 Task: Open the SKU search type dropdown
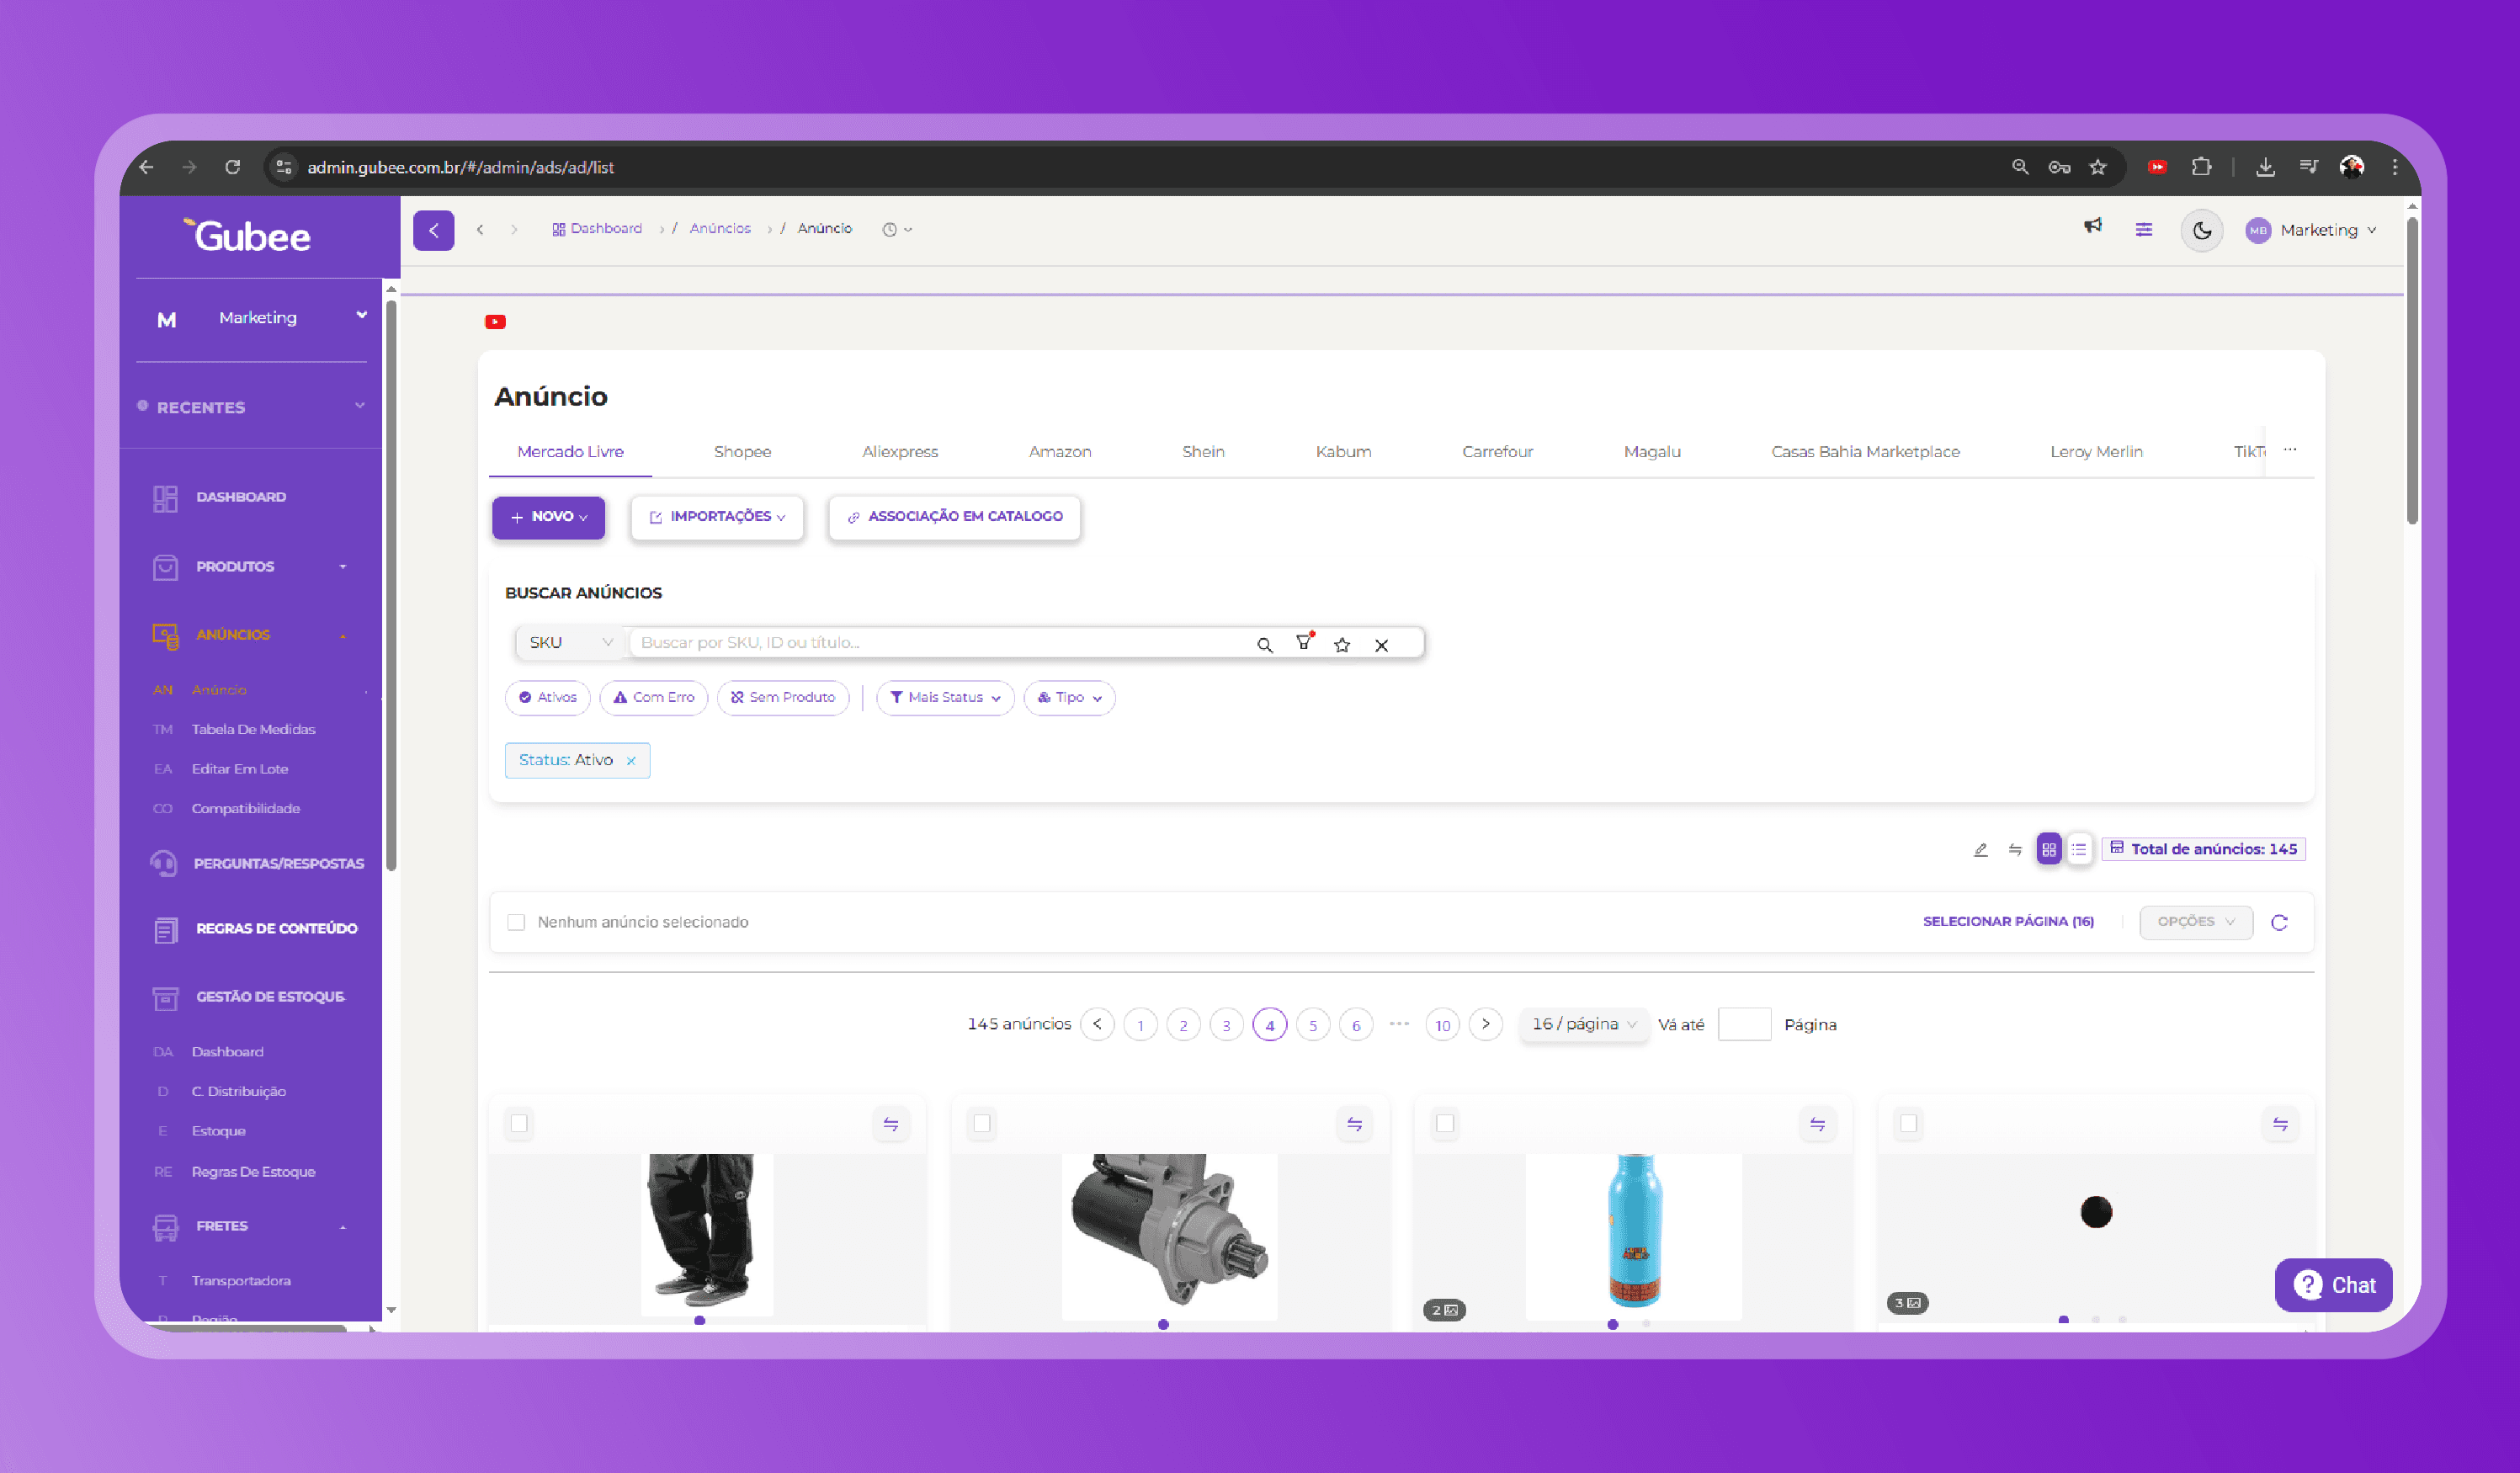pyautogui.click(x=570, y=642)
